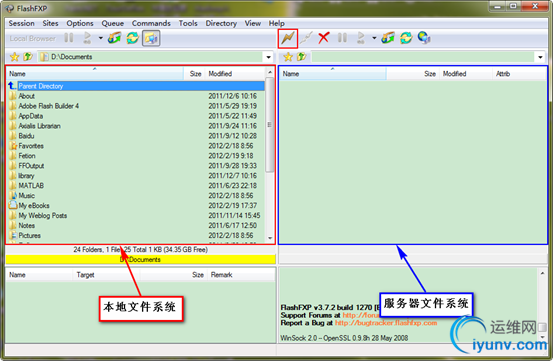553x361 pixels.
Task: Sort queue by Target column
Action: [106, 275]
